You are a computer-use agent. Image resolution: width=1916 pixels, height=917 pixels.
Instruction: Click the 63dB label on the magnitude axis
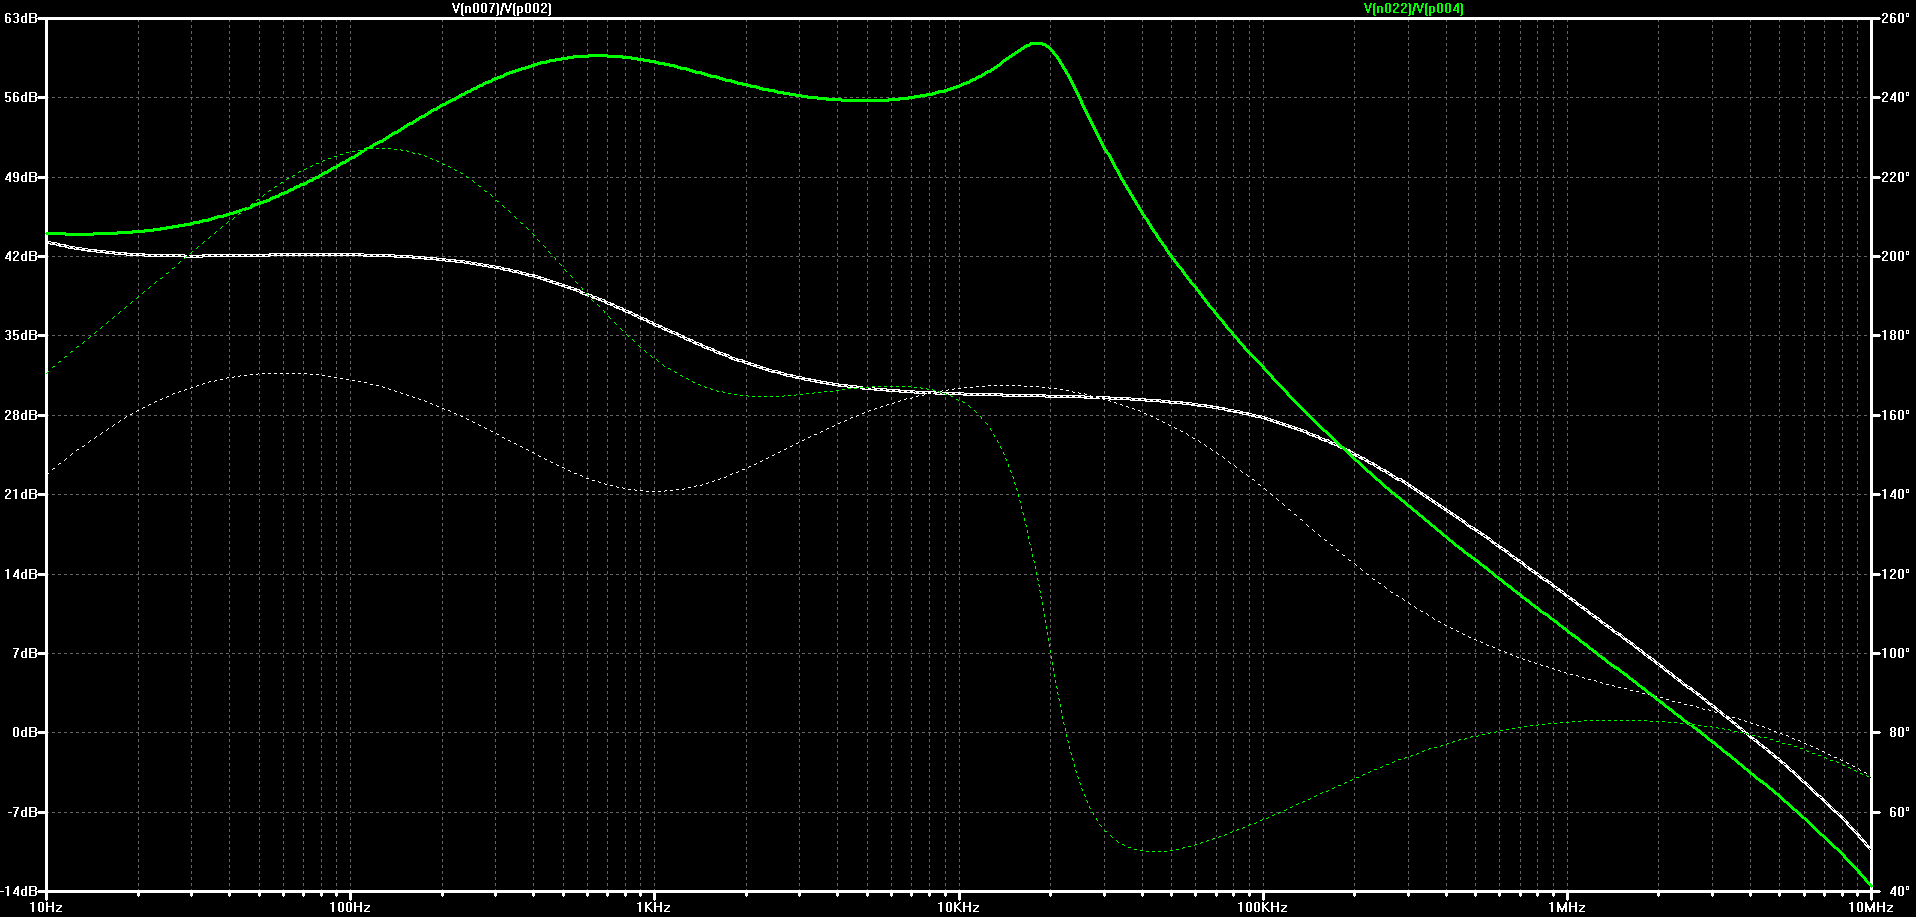click(x=21, y=18)
